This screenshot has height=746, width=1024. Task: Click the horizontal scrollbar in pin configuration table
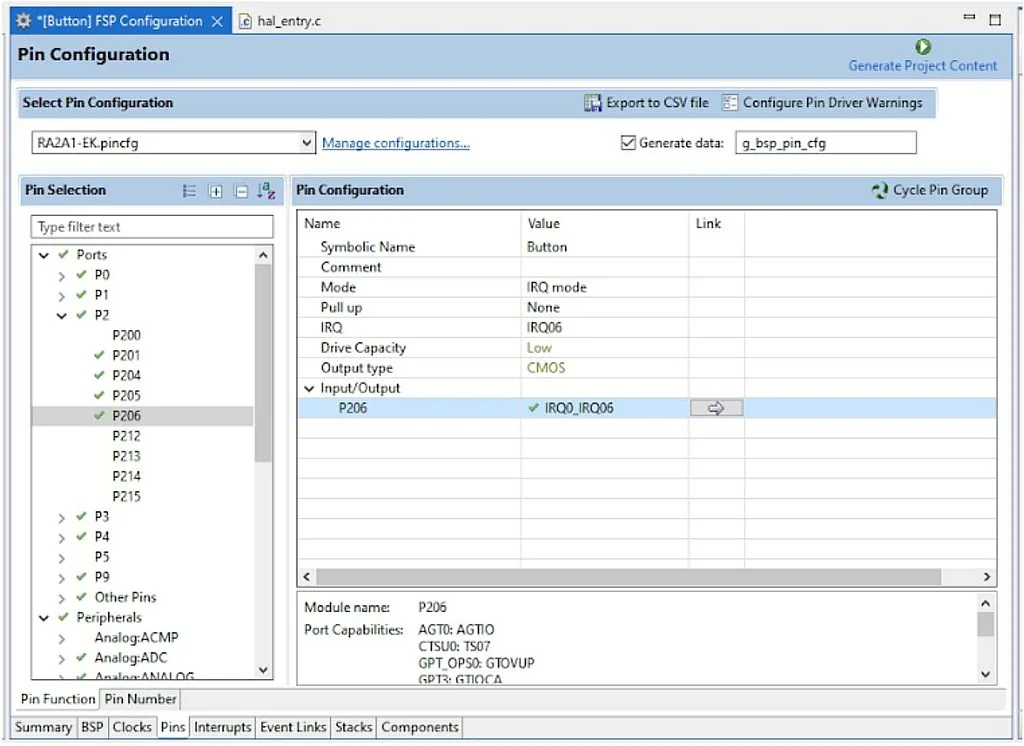[x=630, y=577]
